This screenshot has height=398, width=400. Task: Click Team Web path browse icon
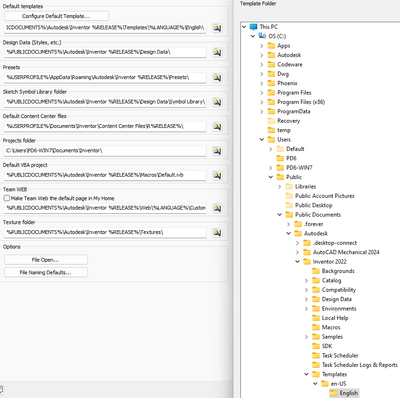[217, 208]
